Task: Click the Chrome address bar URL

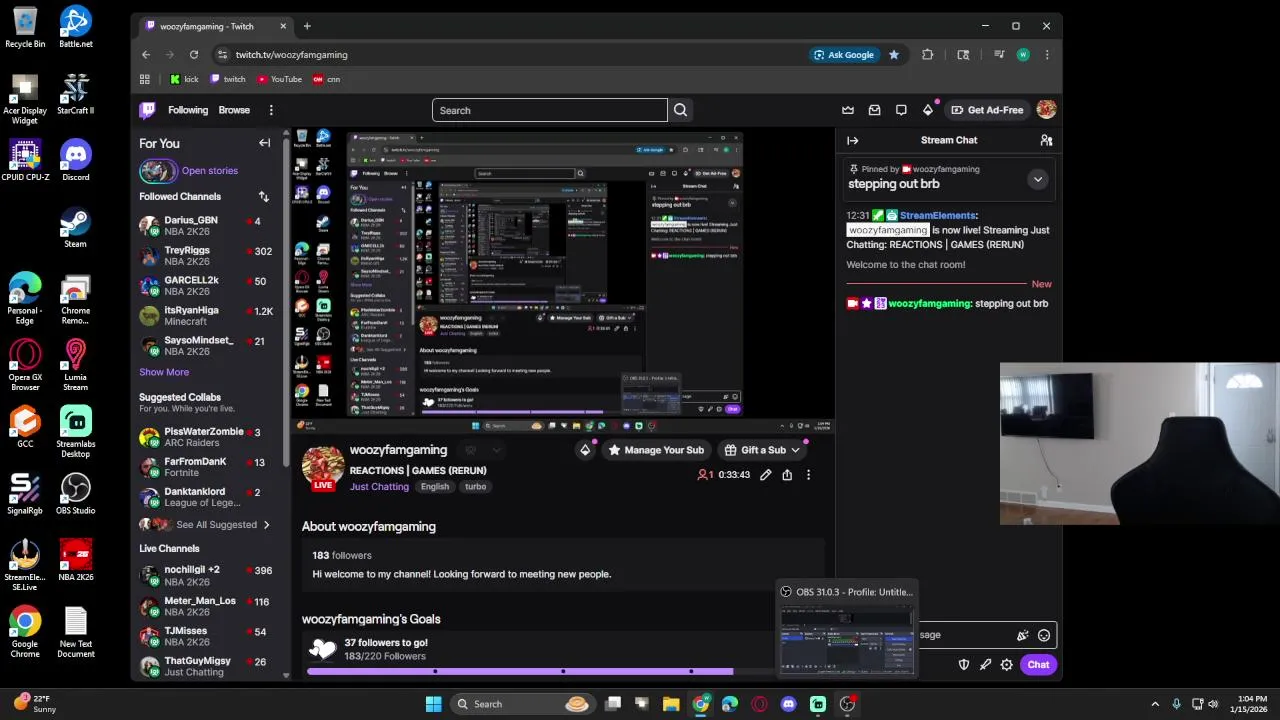Action: pyautogui.click(x=292, y=55)
